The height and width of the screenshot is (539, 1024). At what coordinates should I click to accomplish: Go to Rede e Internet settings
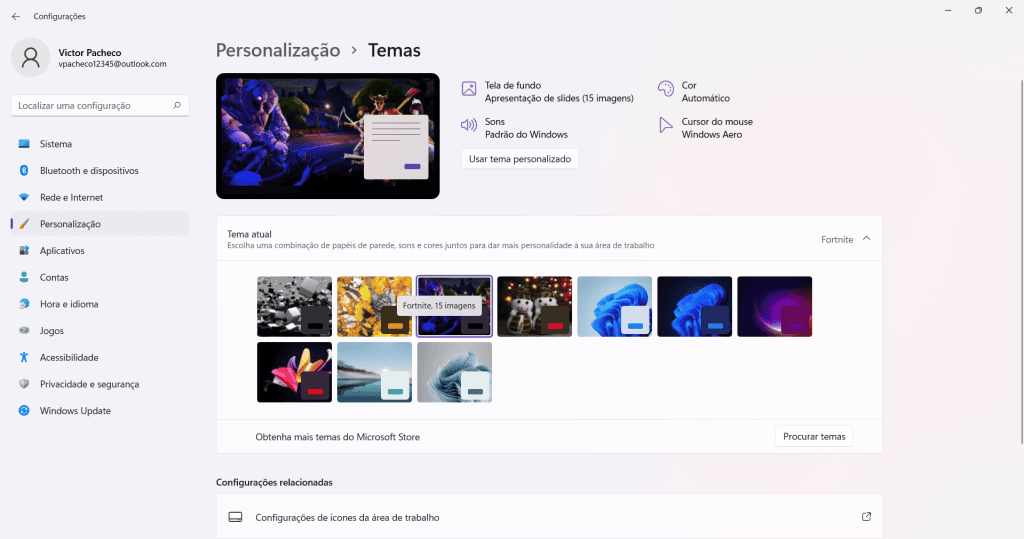point(100,197)
